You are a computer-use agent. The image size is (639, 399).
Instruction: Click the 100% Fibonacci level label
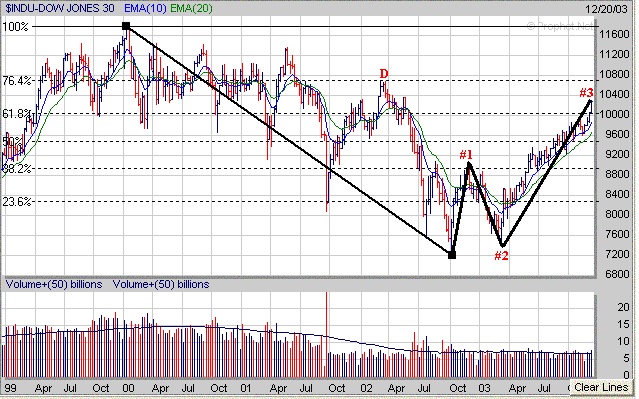pyautogui.click(x=15, y=27)
